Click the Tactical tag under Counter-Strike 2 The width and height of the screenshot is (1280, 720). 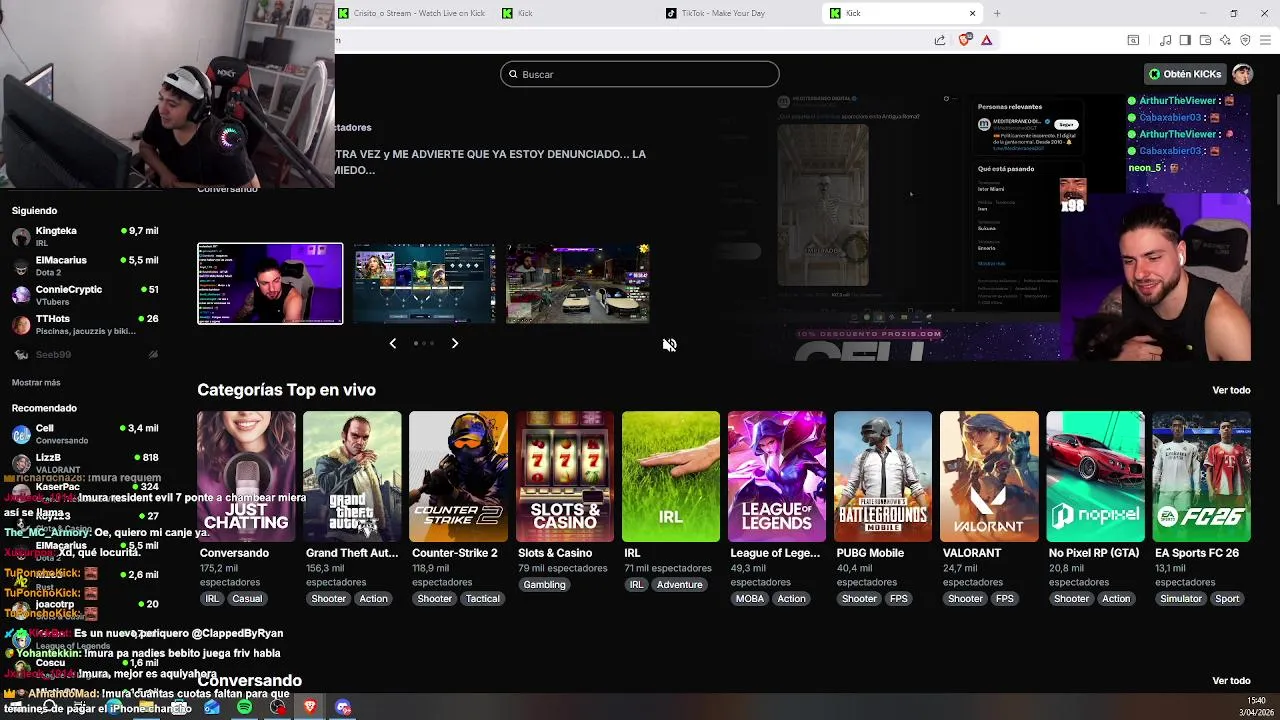tap(482, 599)
